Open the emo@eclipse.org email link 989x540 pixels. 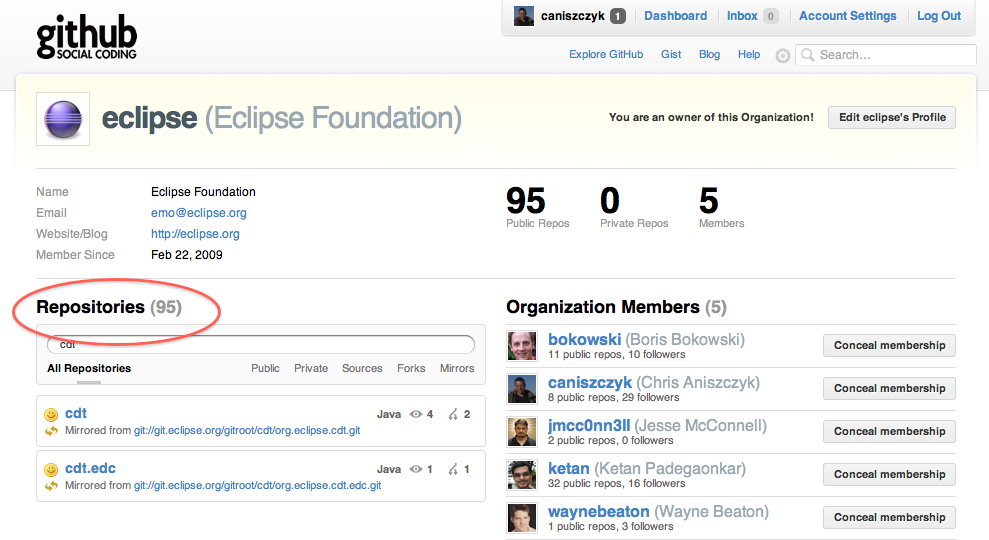(x=199, y=213)
